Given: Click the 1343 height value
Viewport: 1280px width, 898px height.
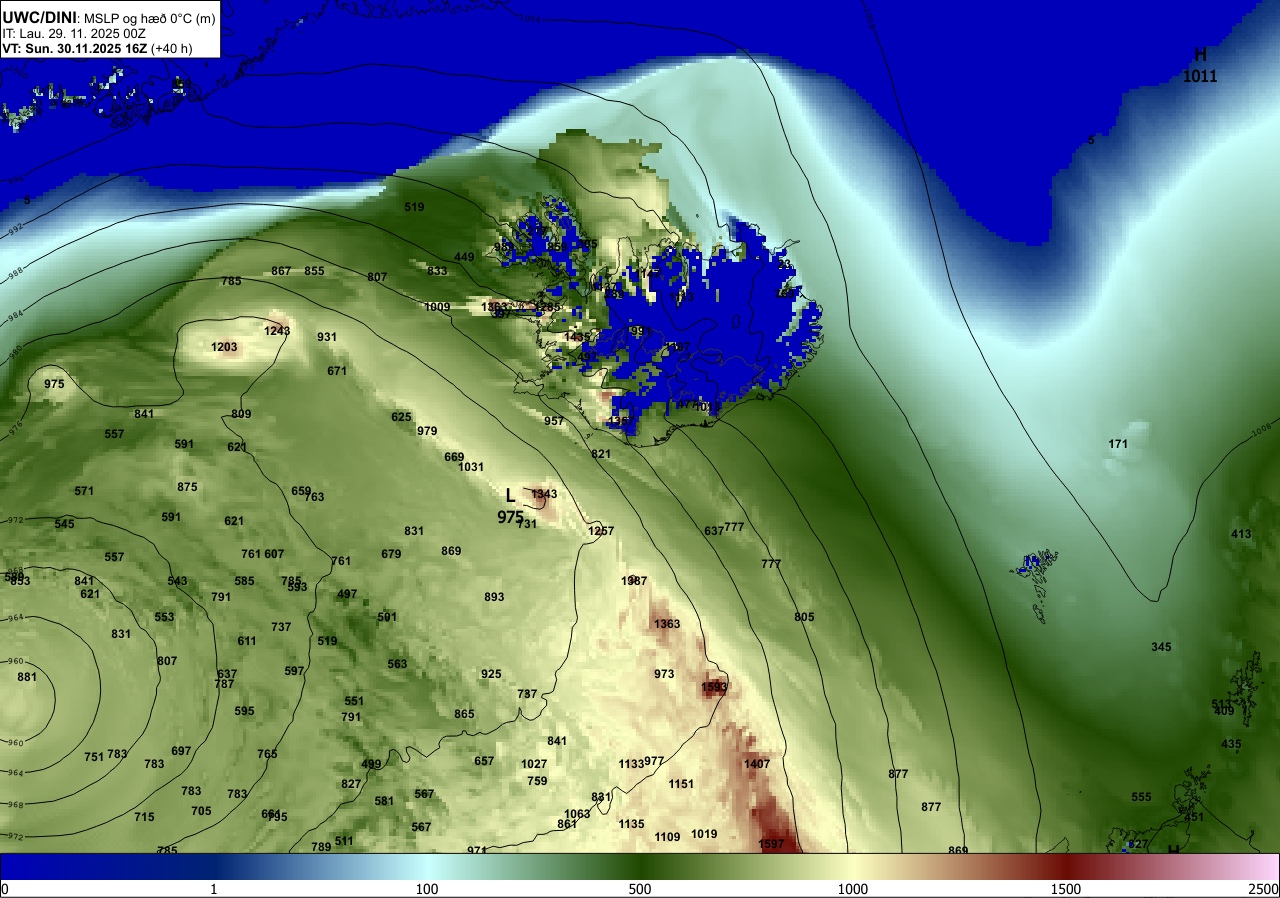Looking at the screenshot, I should point(544,494).
